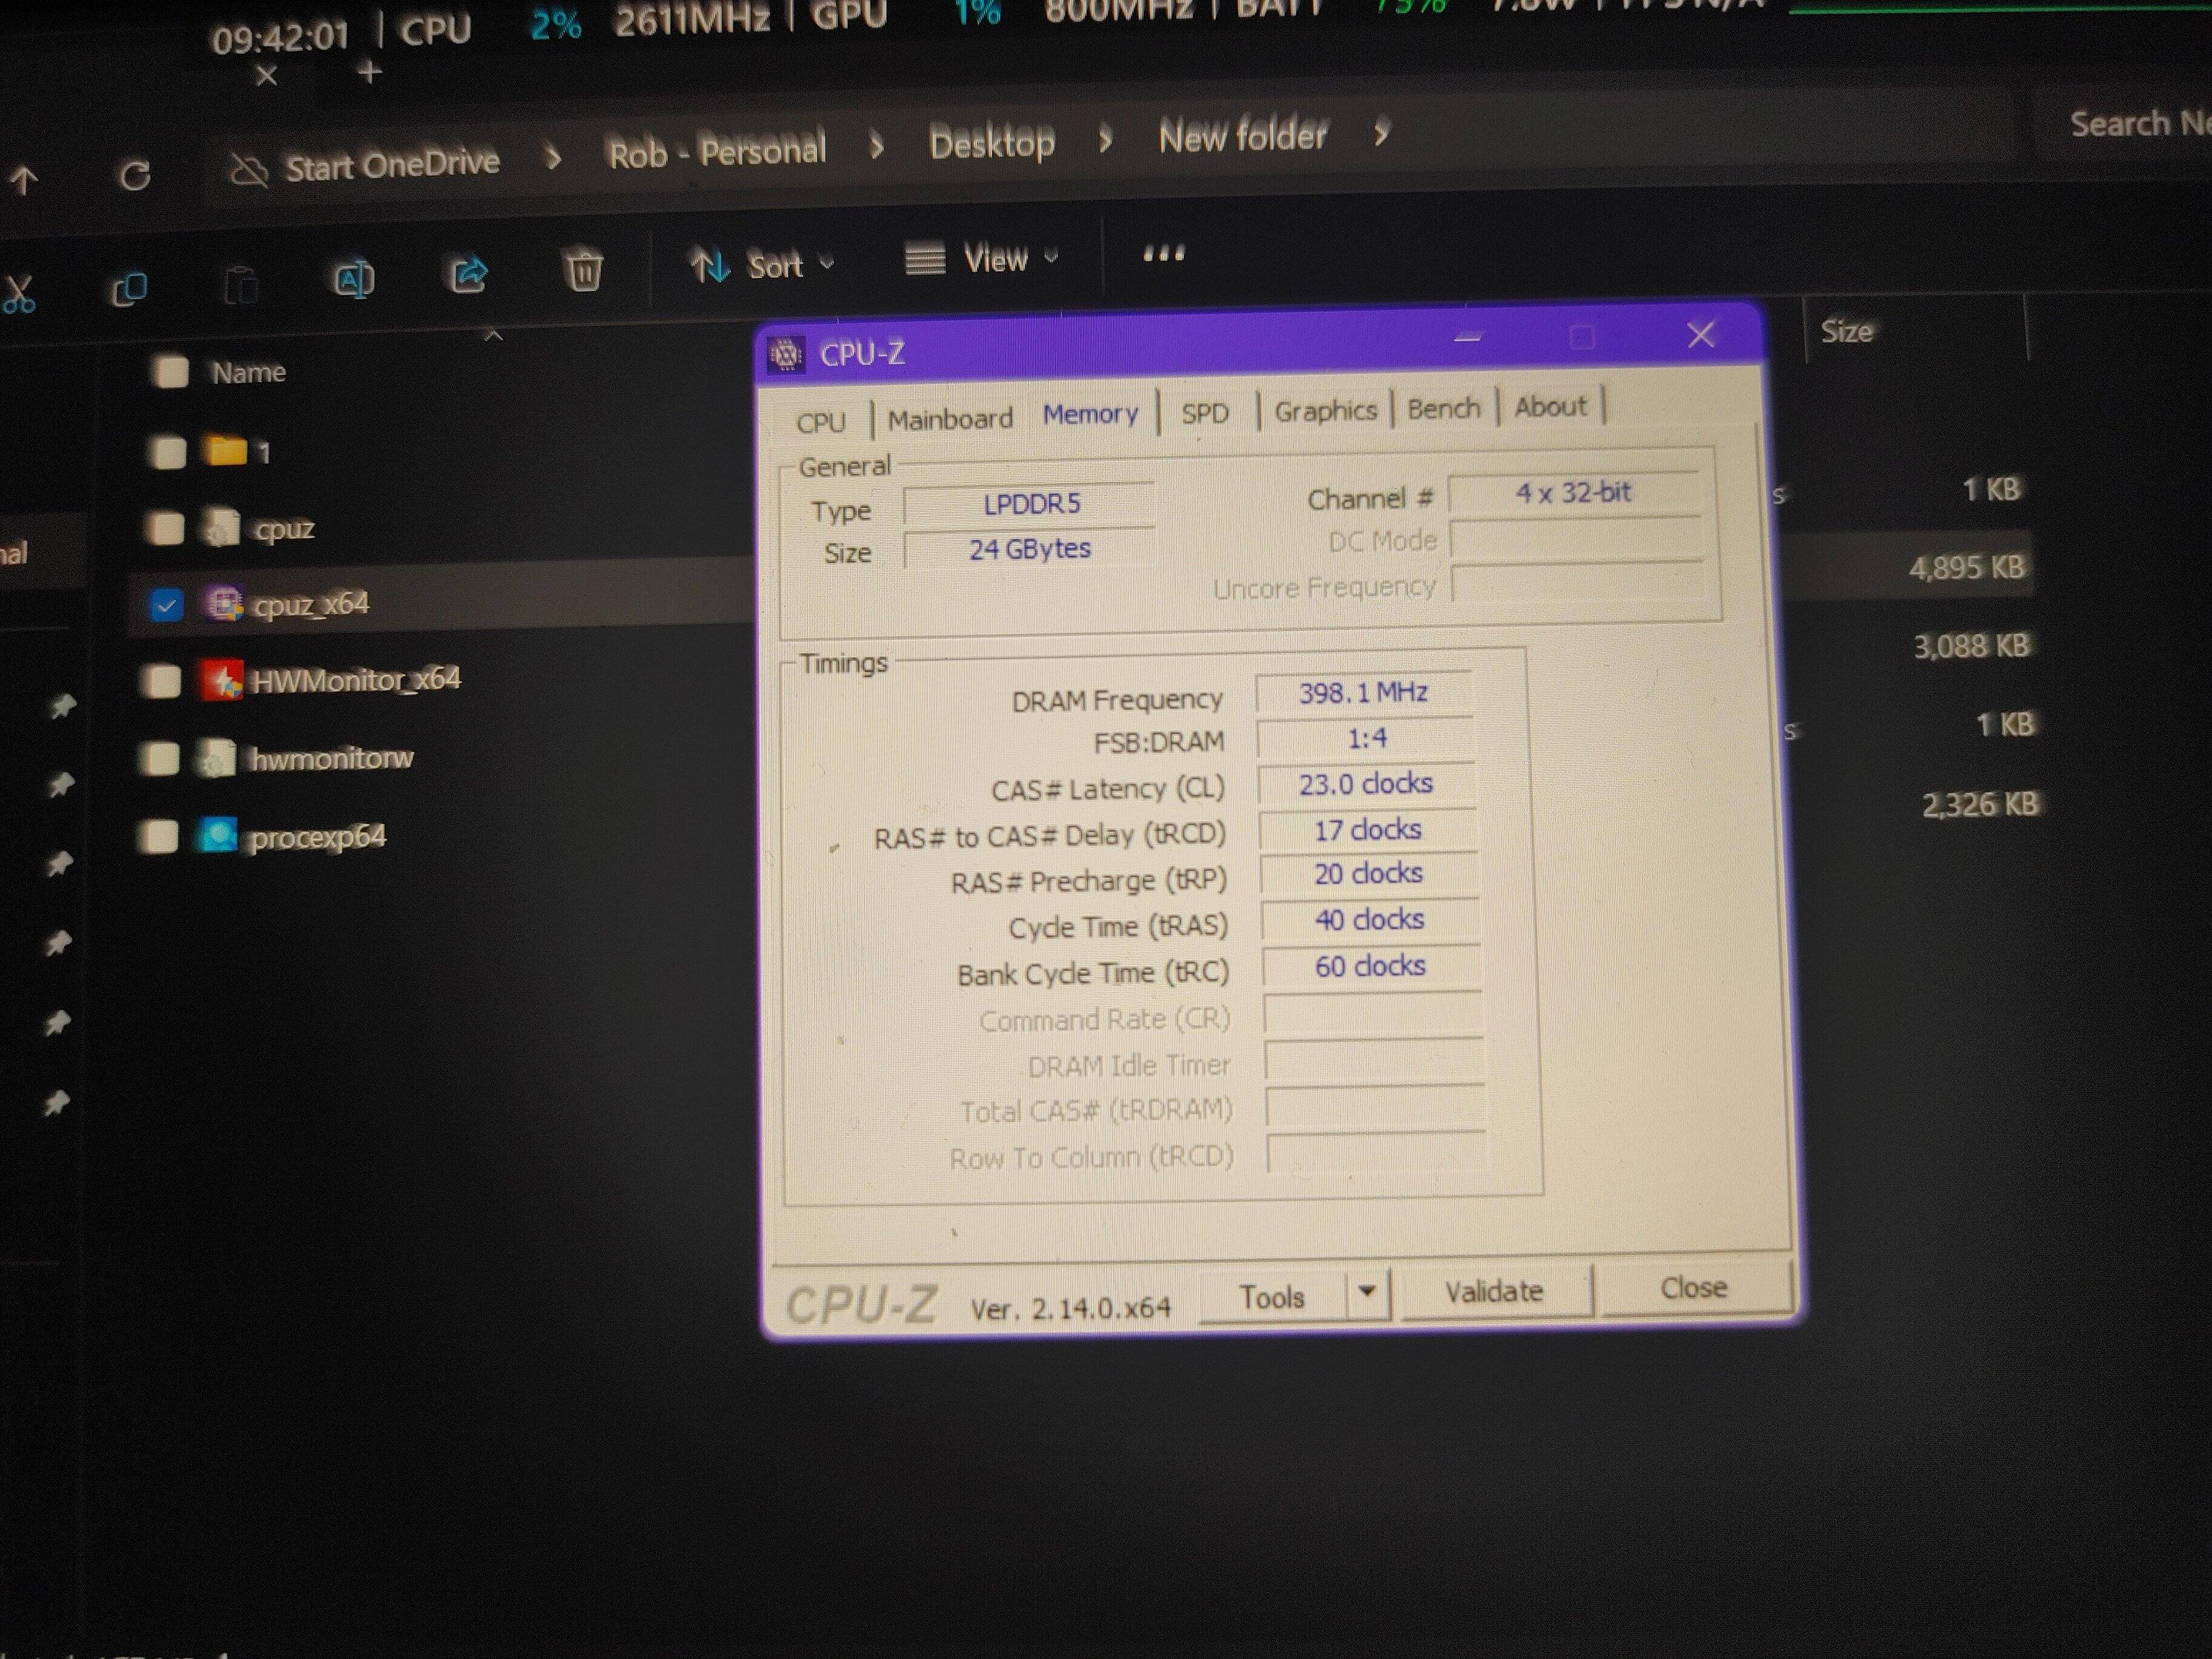Click the Share icon in toolbar
This screenshot has width=2212, height=1659.
point(468,274)
